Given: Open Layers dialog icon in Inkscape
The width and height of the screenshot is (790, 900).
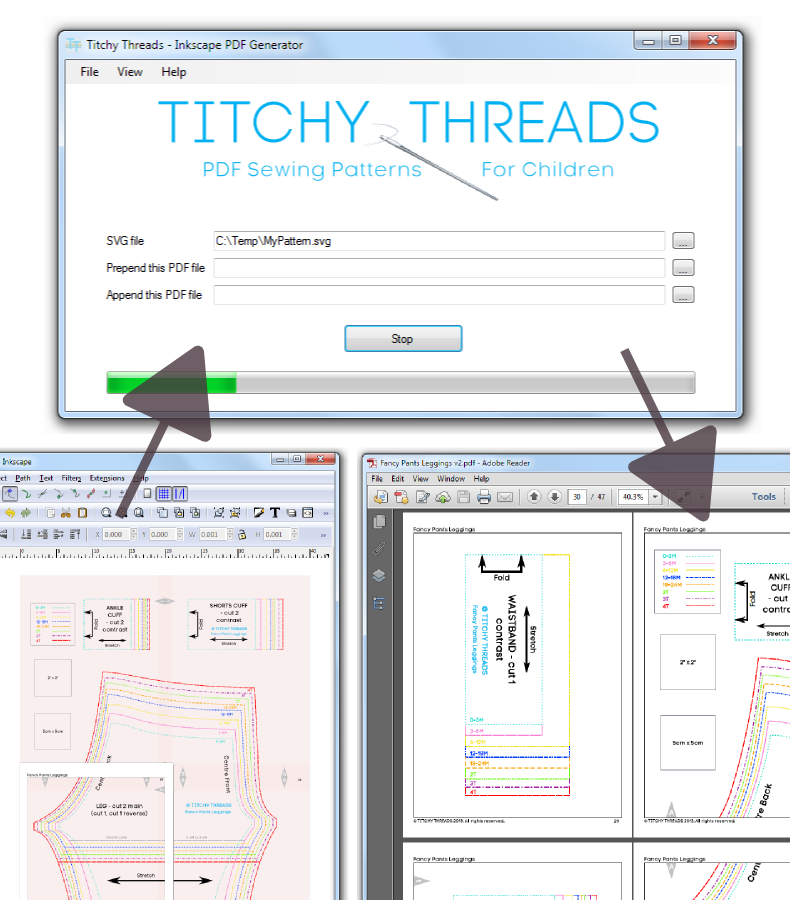Looking at the screenshot, I should 291,513.
